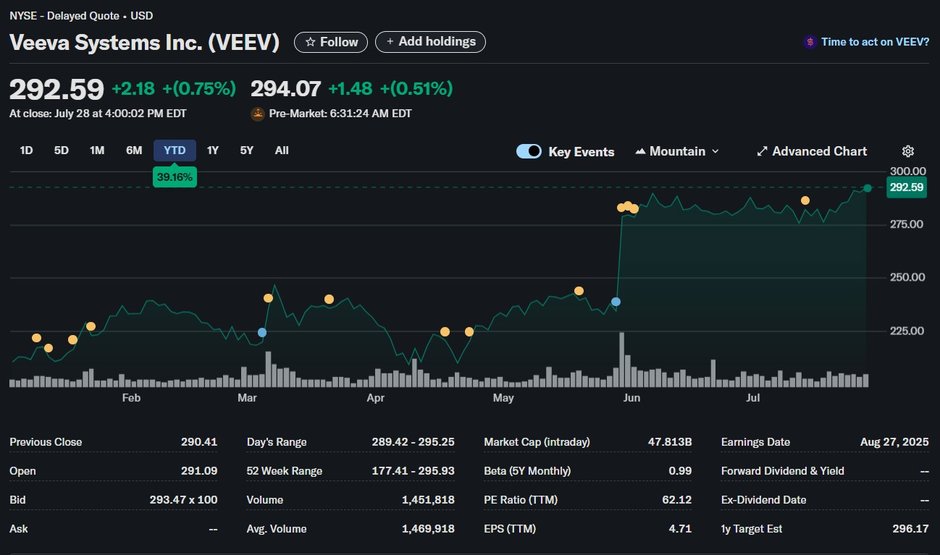Click the Bid value 293.47 x 100
The image size is (940, 555).
(x=183, y=500)
